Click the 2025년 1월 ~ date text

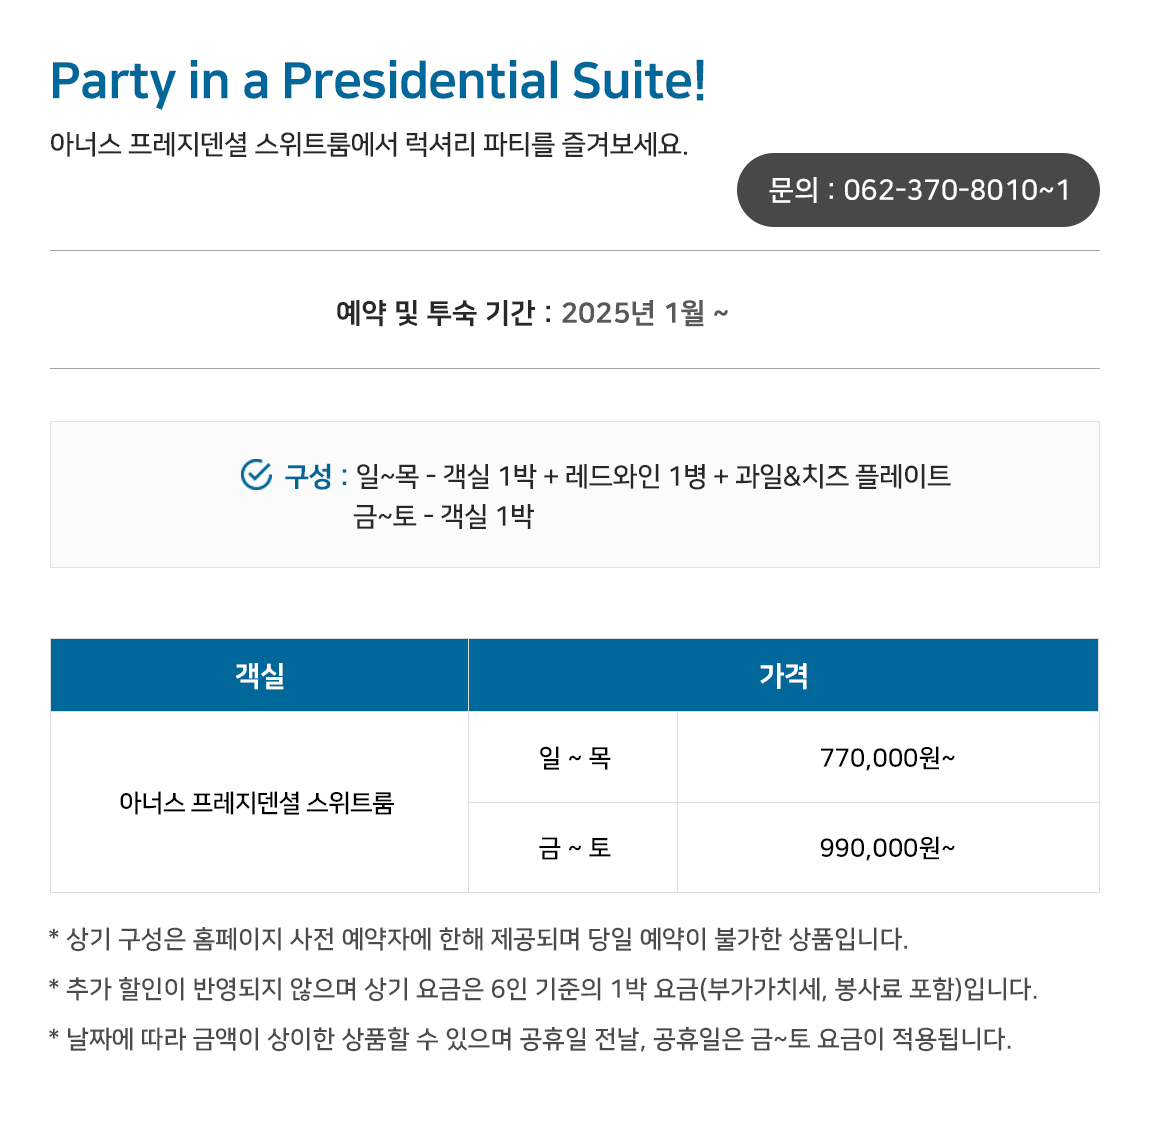pos(645,312)
